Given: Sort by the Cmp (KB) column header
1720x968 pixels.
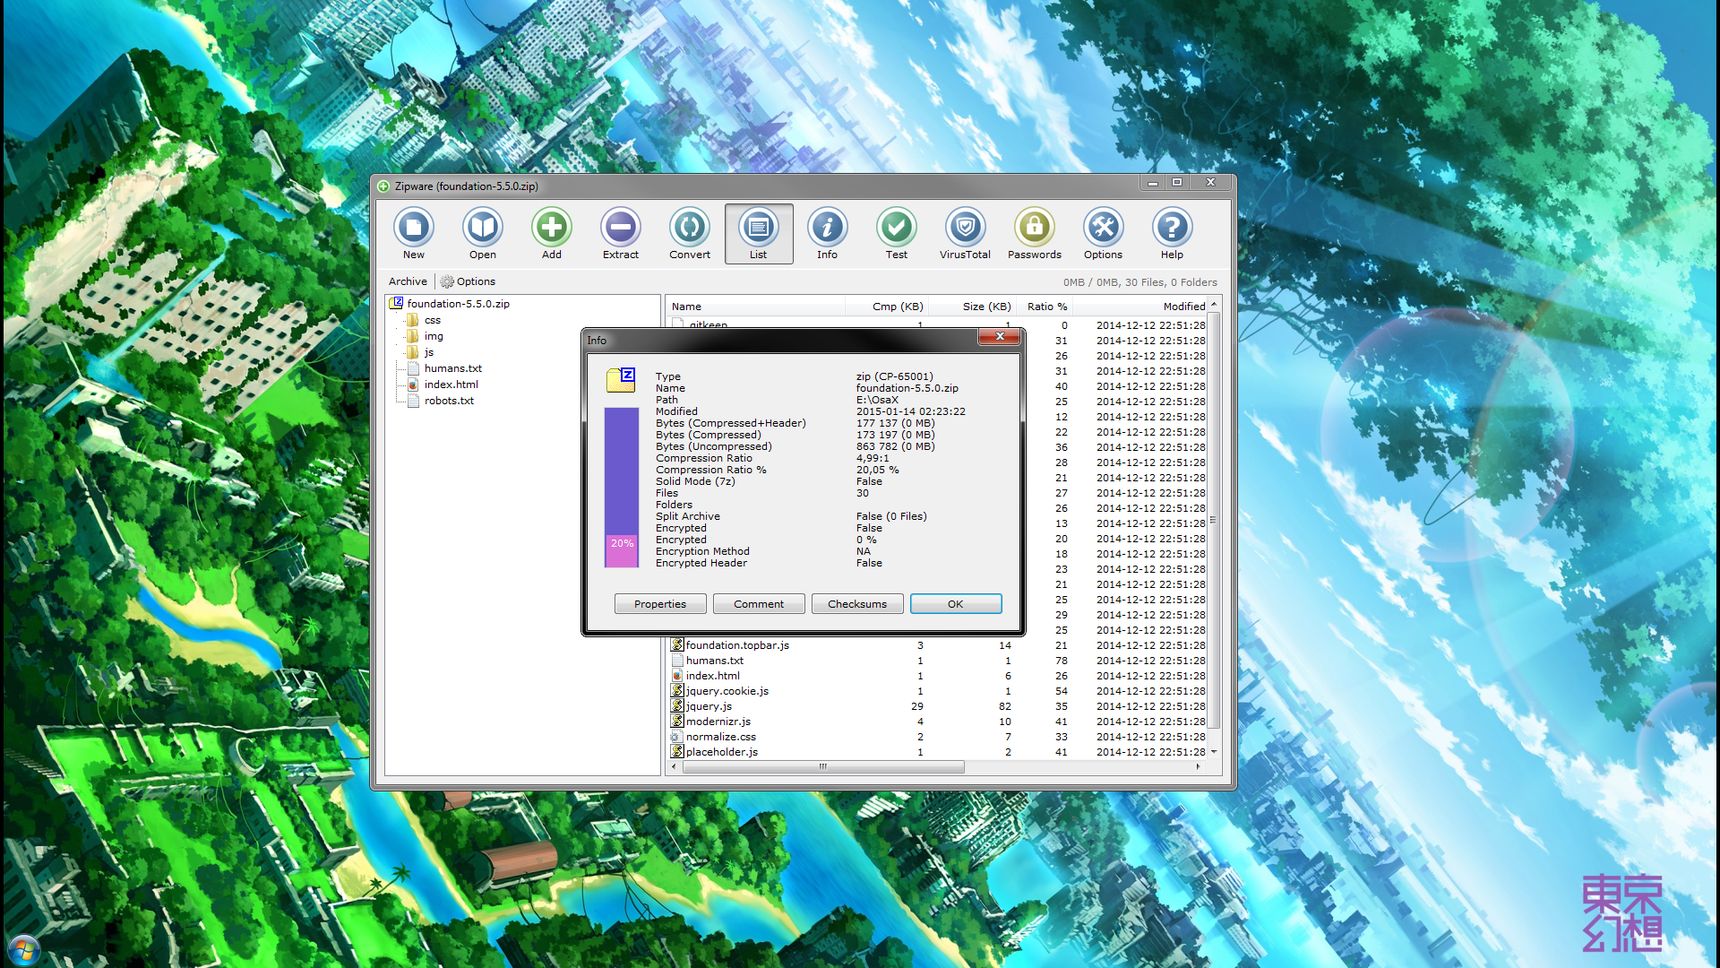Looking at the screenshot, I should [887, 307].
